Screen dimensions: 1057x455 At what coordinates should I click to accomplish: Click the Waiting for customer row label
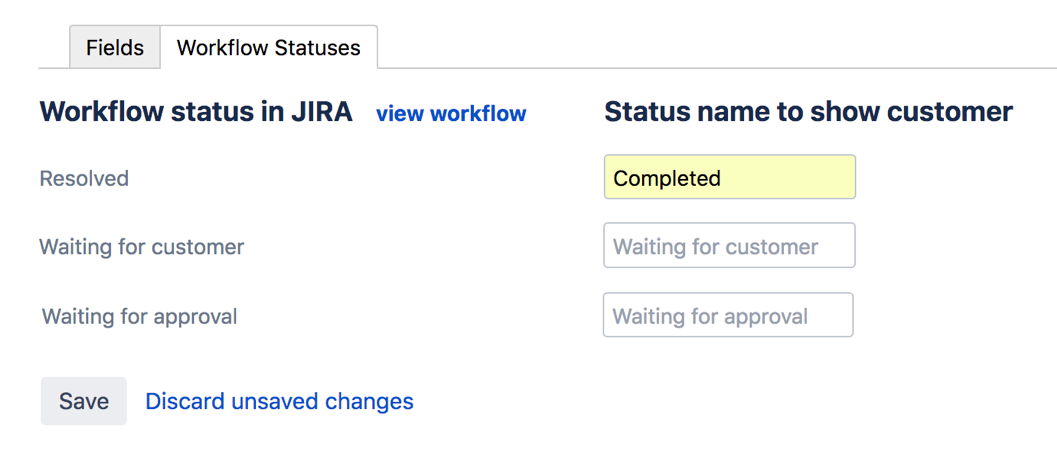(x=141, y=247)
